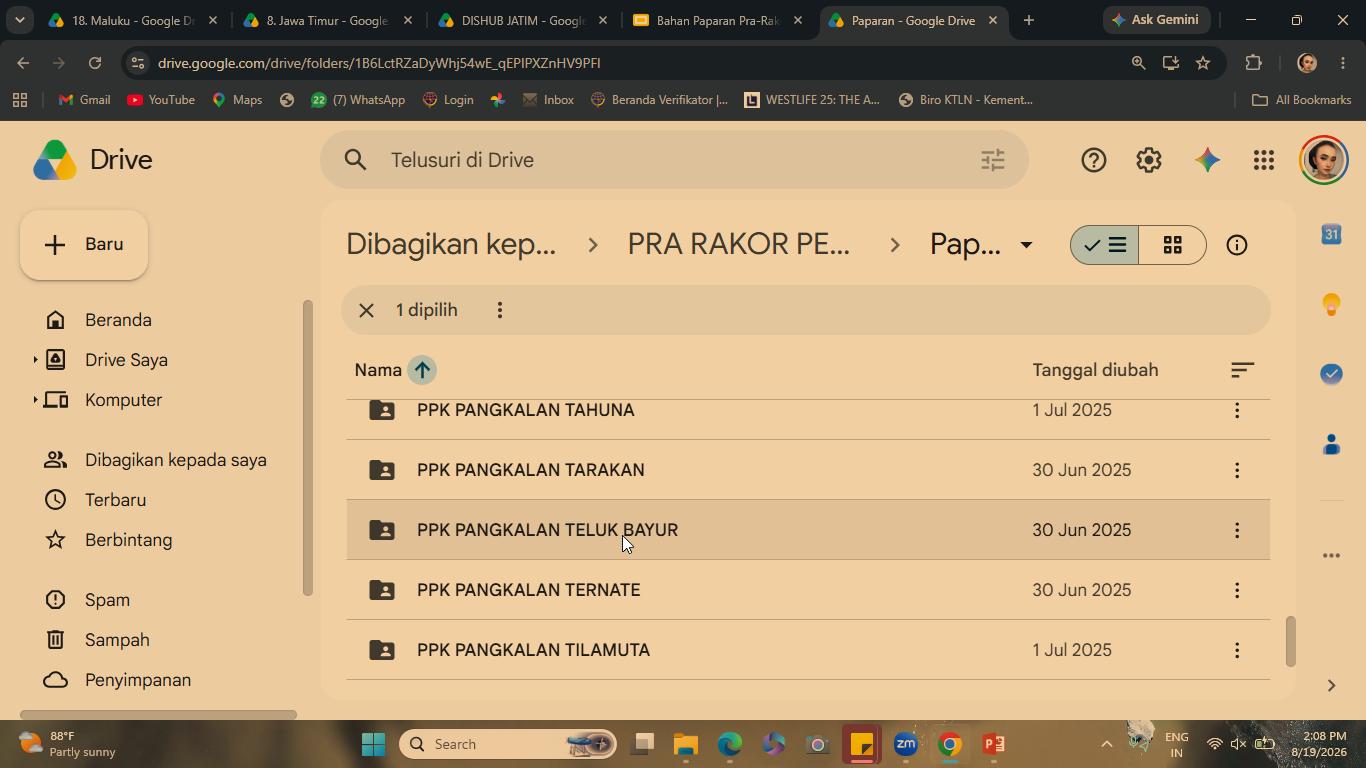Open Google Calendar side panel icon
This screenshot has width=1366, height=768.
point(1331,234)
